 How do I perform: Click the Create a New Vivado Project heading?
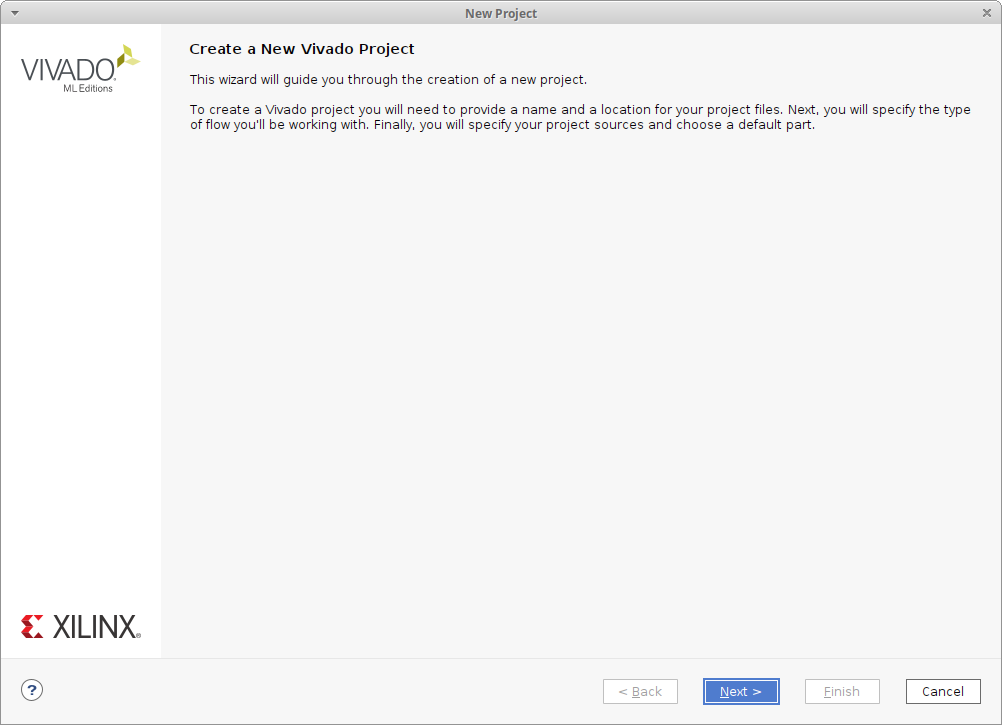tap(301, 49)
